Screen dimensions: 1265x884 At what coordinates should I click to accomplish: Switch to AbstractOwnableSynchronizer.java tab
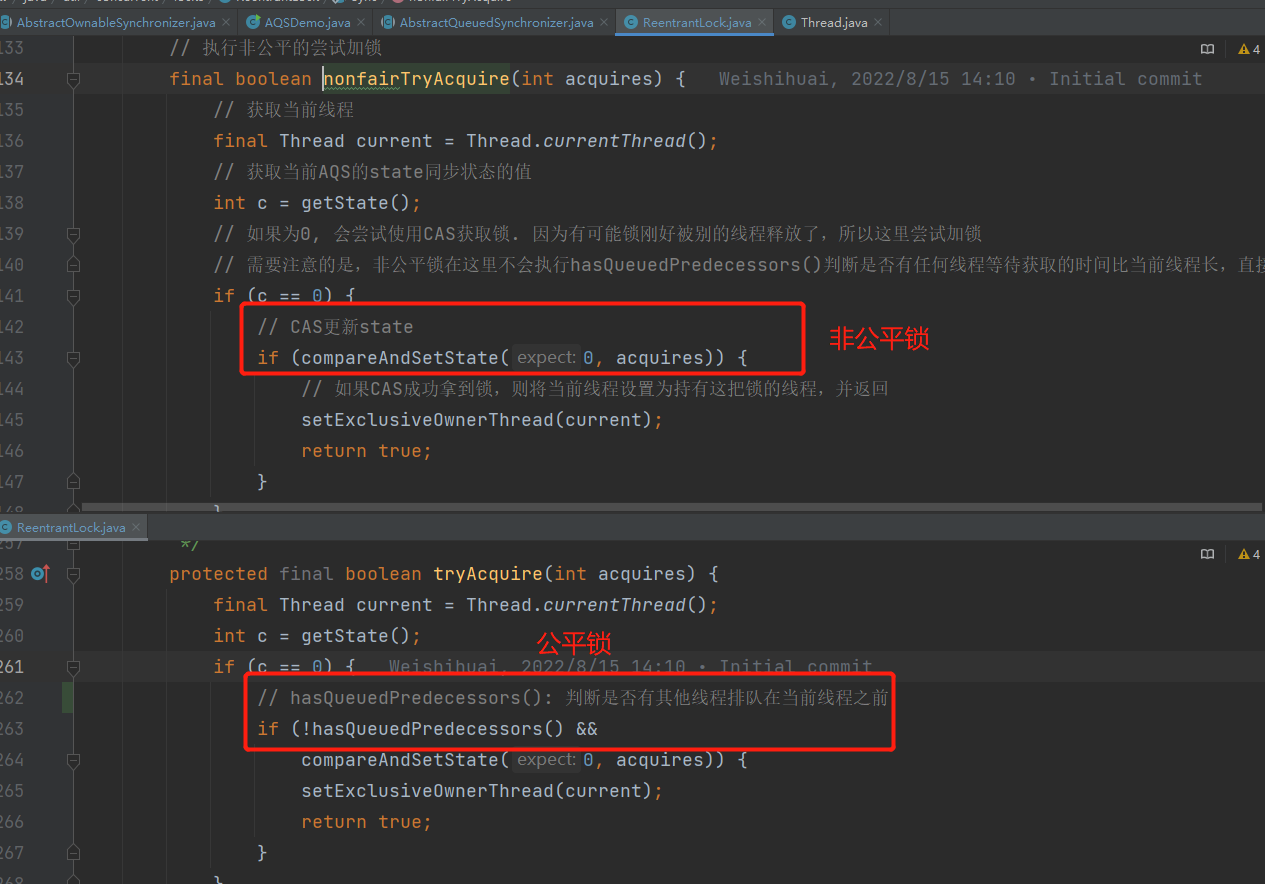point(115,22)
